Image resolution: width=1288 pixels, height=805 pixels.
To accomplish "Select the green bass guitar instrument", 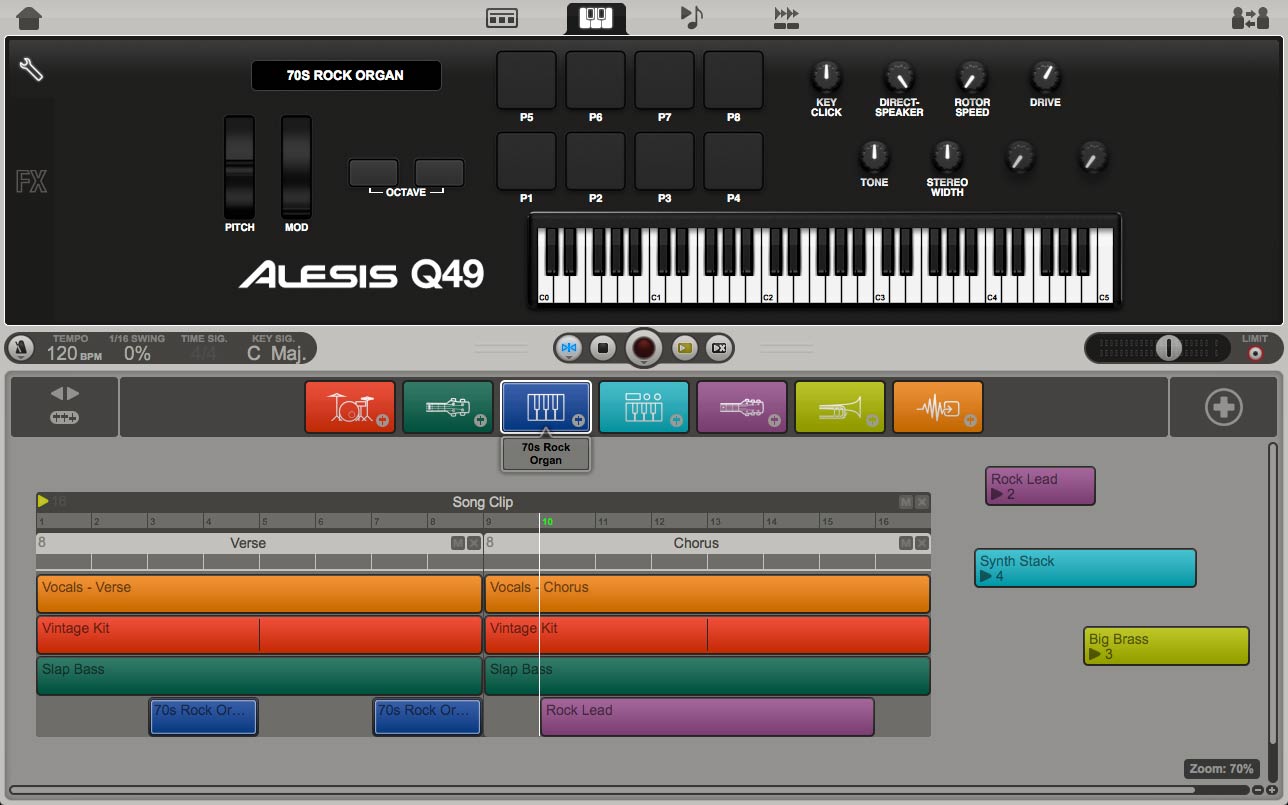I will tap(448, 407).
